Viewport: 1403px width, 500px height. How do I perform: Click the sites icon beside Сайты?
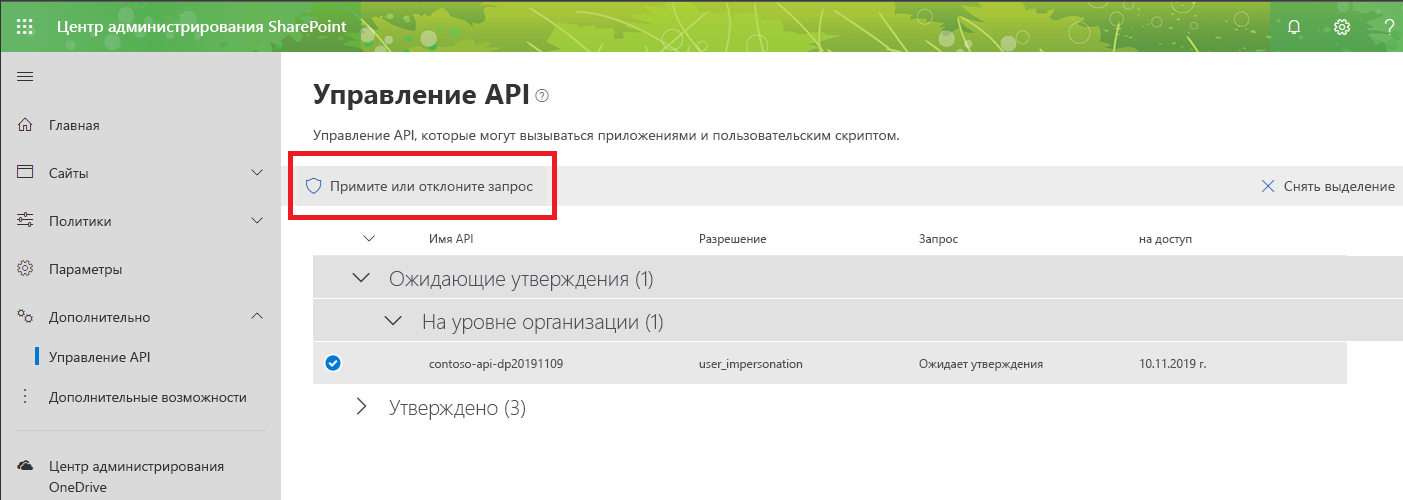tap(26, 173)
